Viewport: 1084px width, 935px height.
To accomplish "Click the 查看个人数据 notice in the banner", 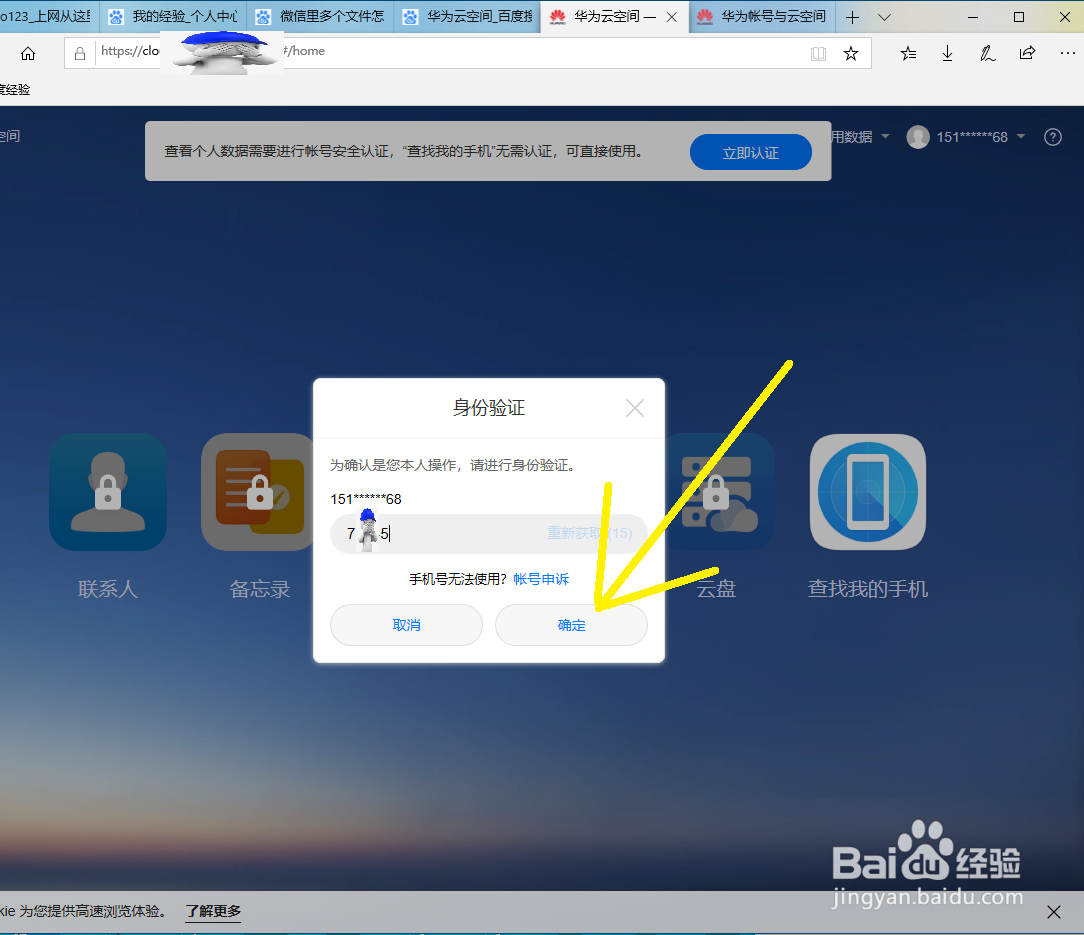I will pos(404,151).
